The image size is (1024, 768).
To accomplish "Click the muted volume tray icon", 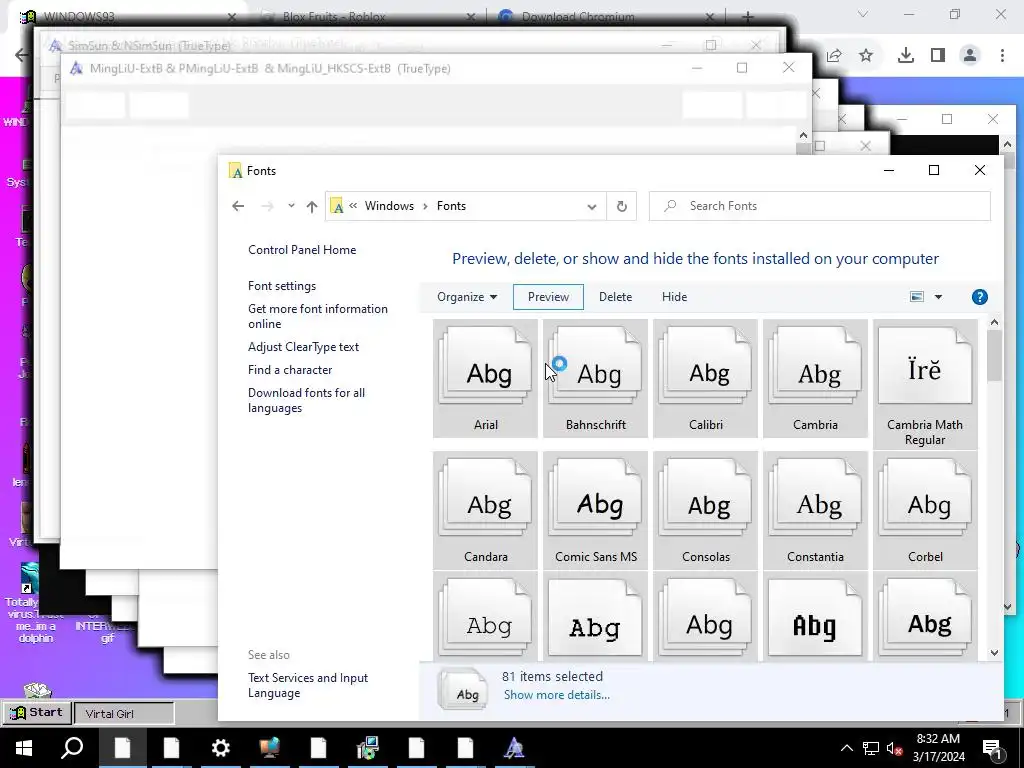I will coord(894,749).
